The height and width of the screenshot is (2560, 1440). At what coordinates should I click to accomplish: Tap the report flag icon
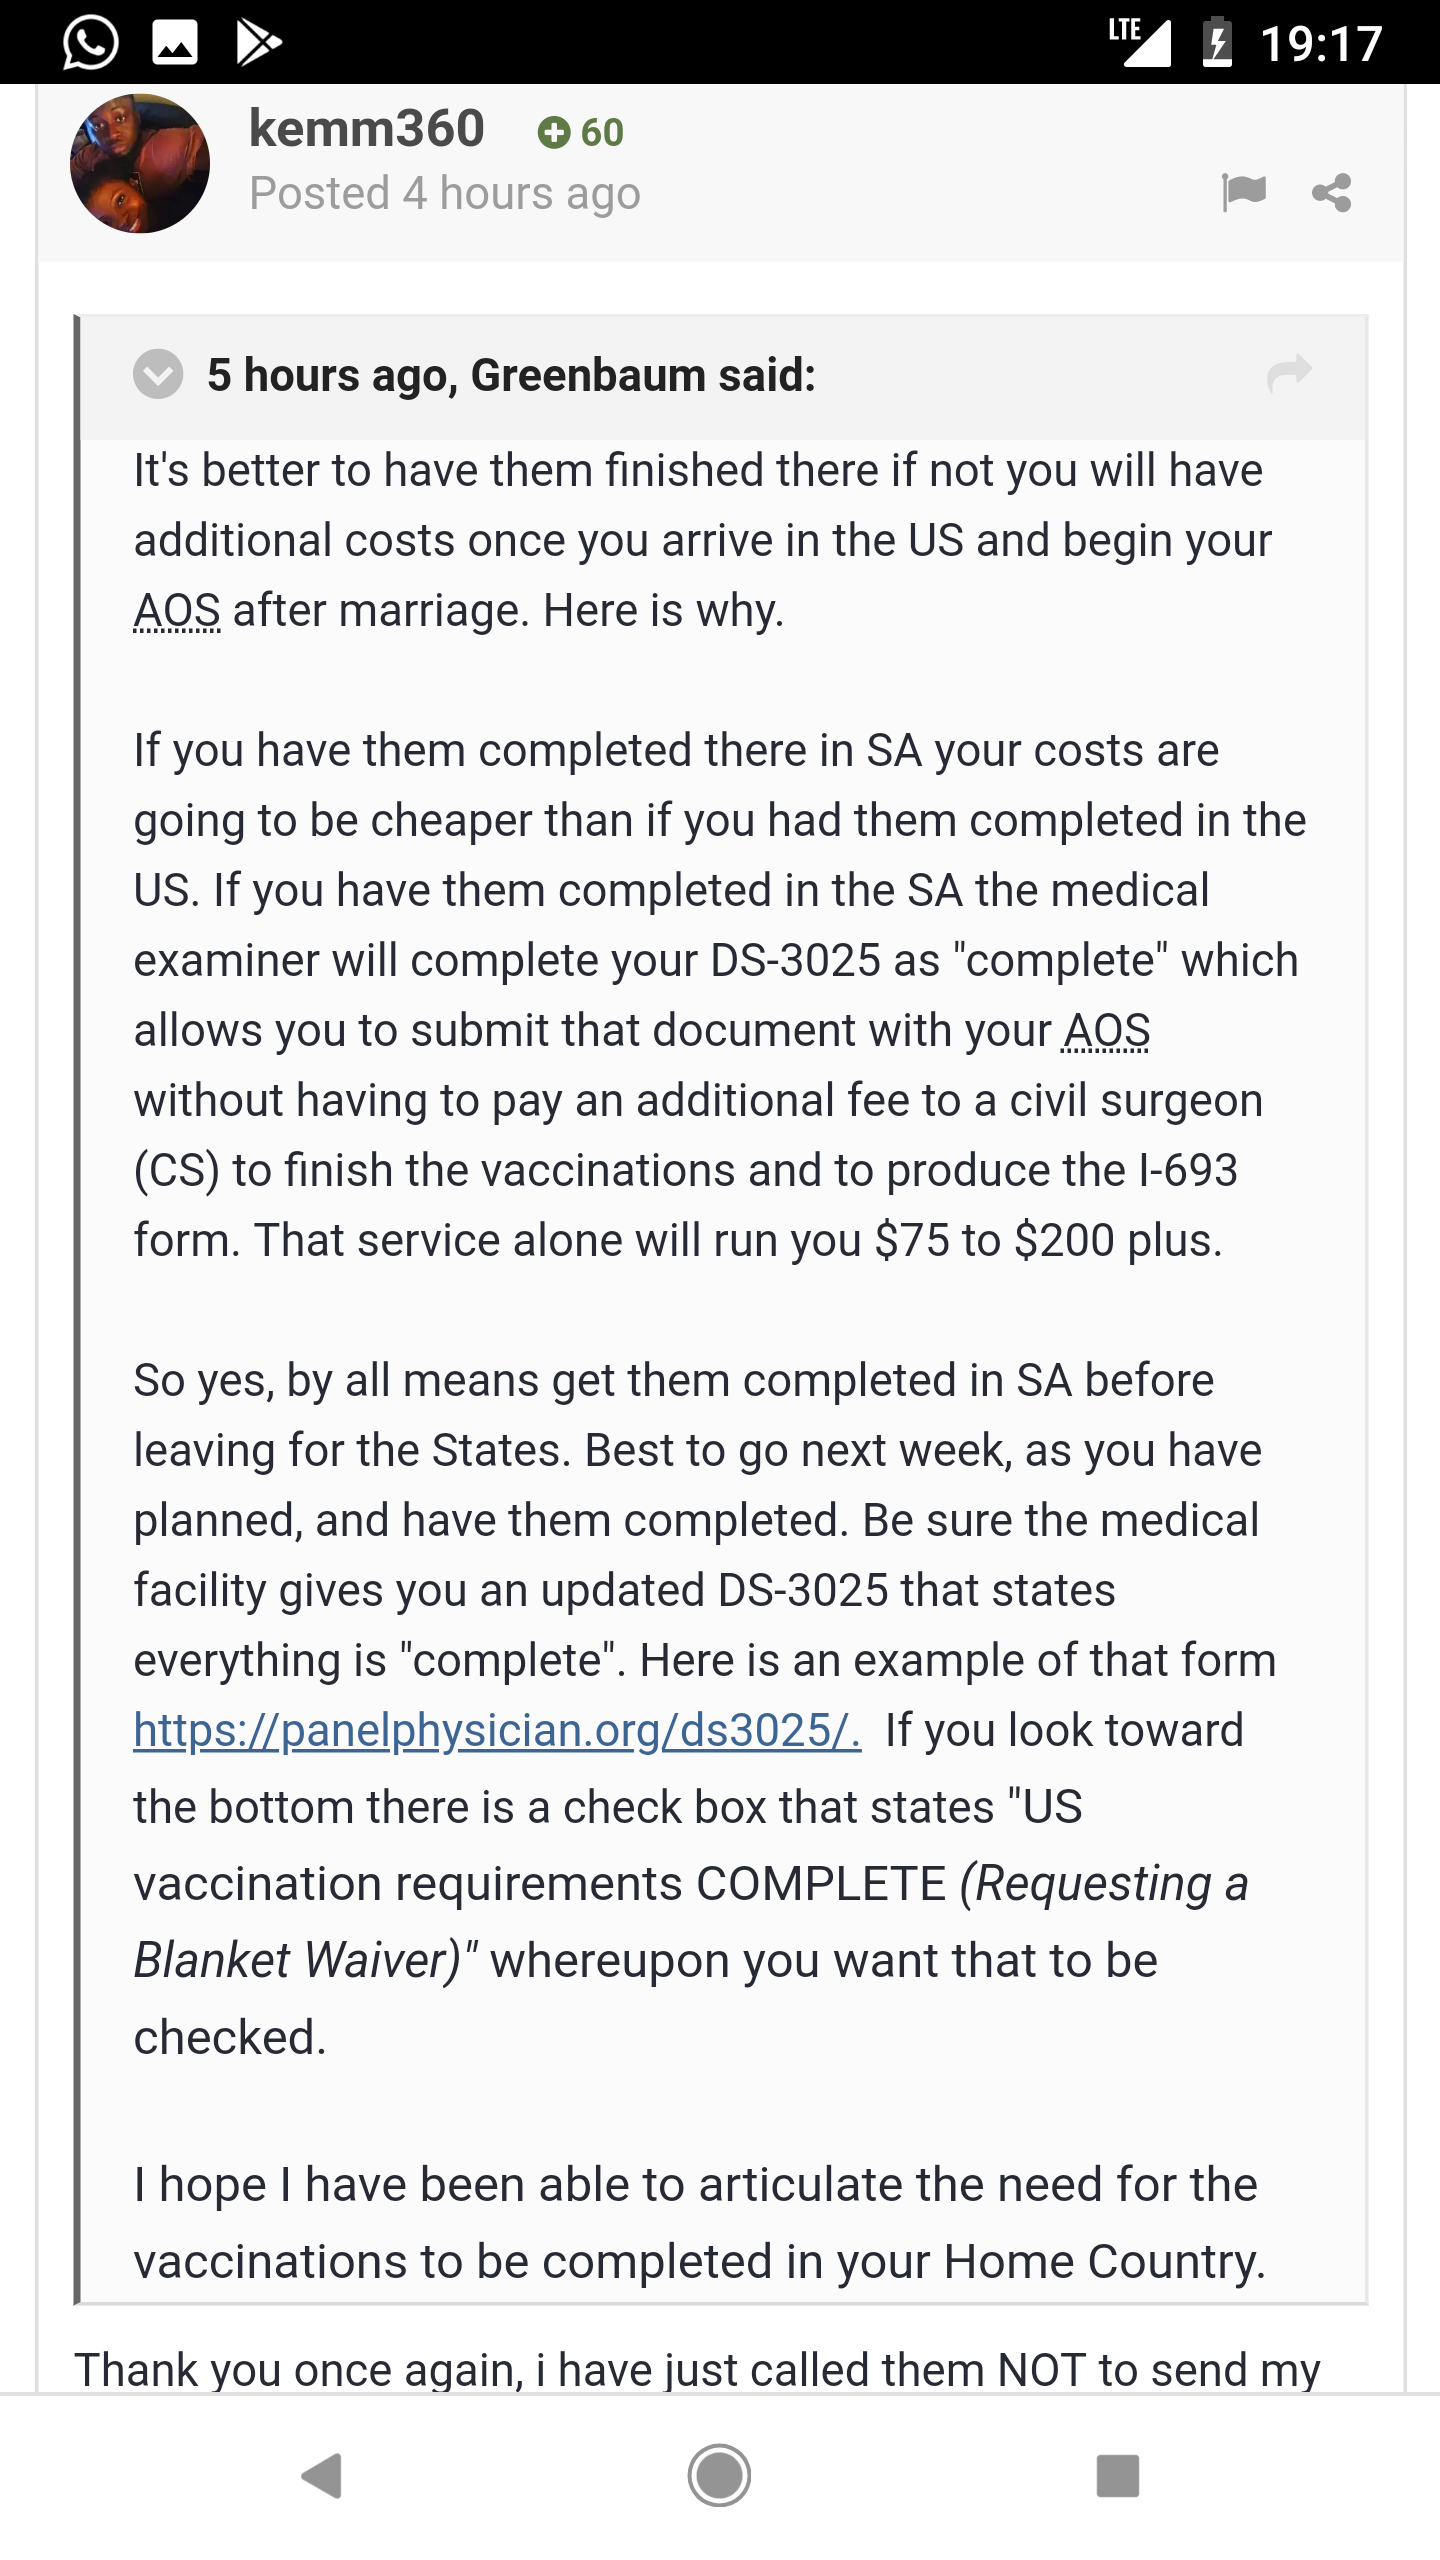1244,191
